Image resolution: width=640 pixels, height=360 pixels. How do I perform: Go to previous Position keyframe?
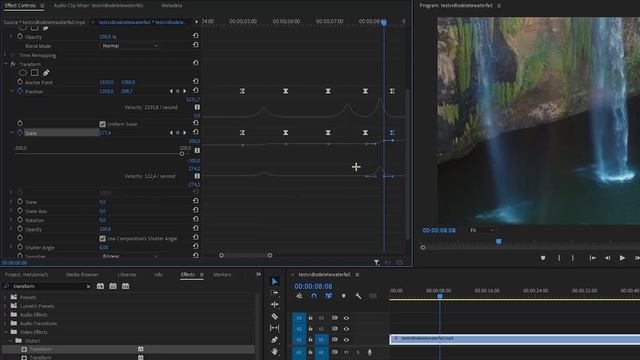[171, 91]
